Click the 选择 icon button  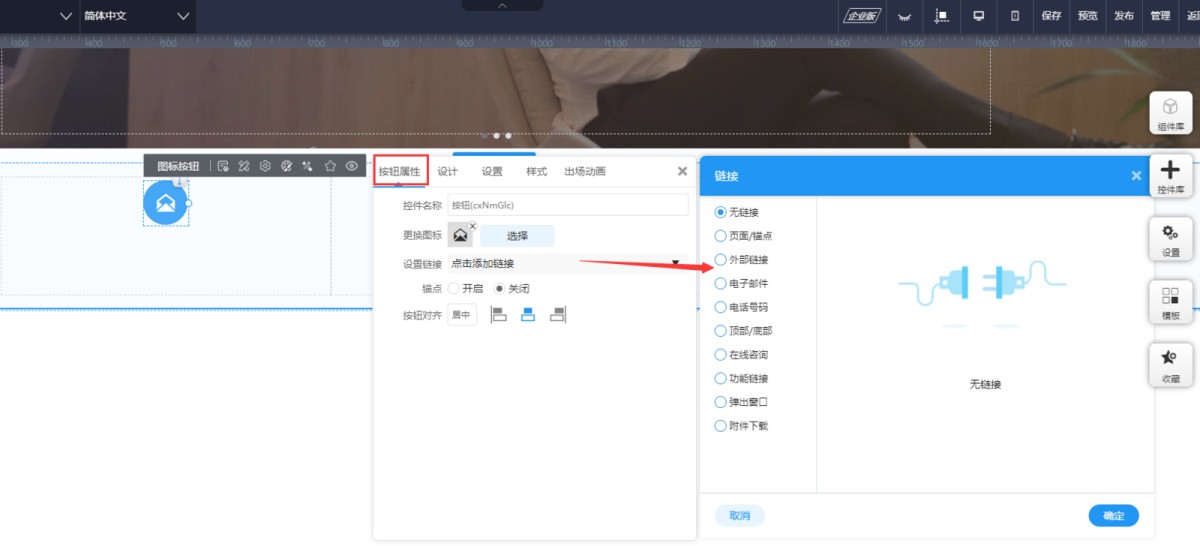pyautogui.click(x=517, y=236)
